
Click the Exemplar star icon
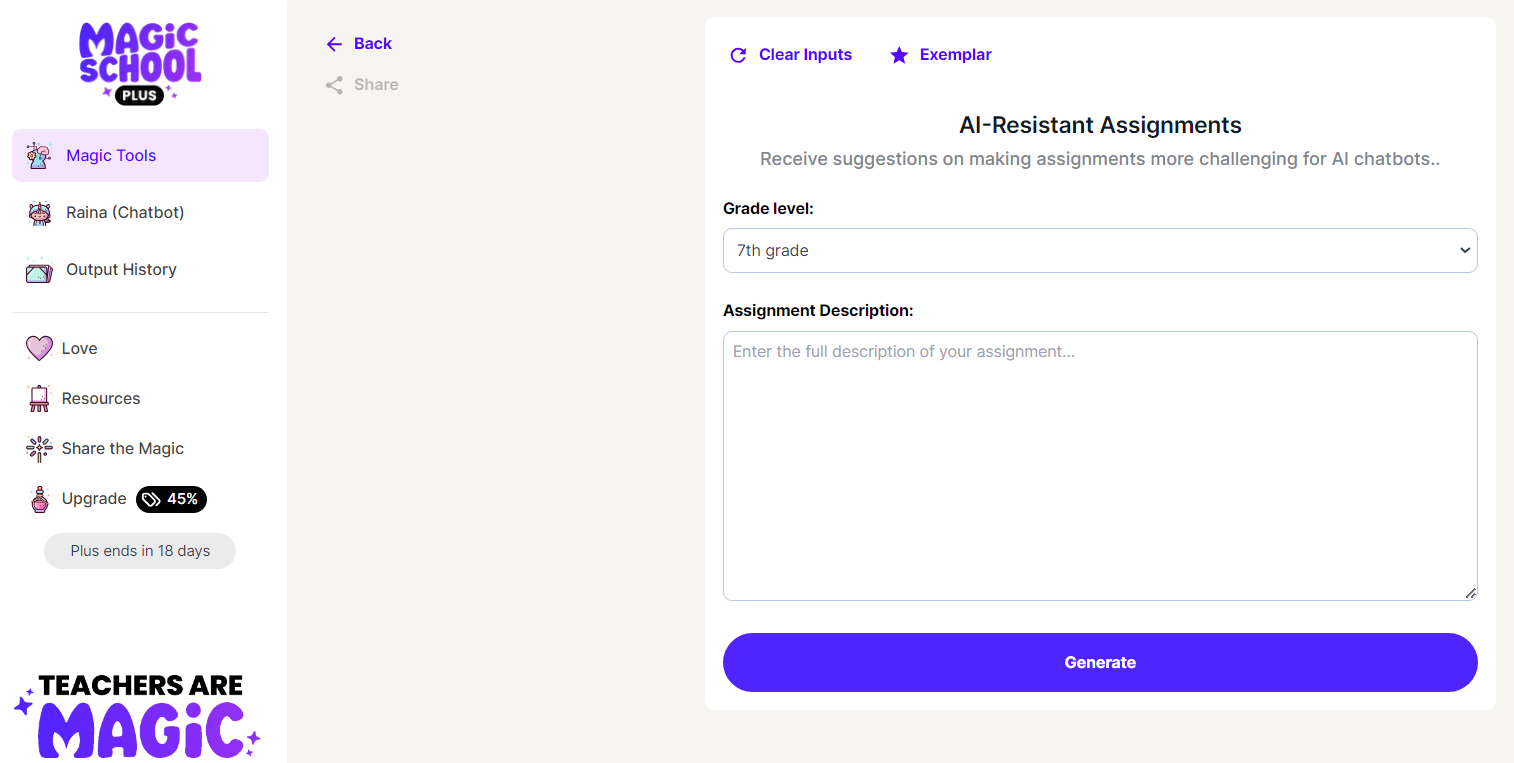click(899, 55)
